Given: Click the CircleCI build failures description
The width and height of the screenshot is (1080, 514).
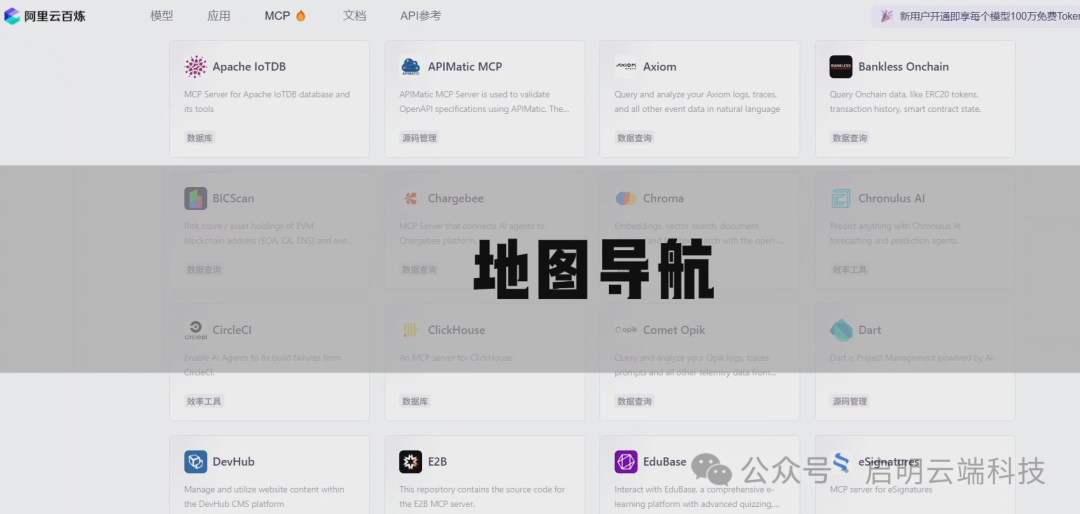Looking at the screenshot, I should [x=262, y=365].
